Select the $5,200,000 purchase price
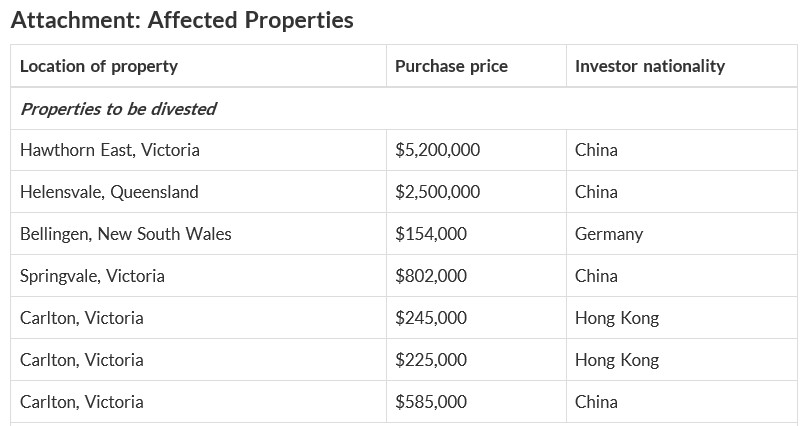805x426 pixels. click(x=438, y=150)
